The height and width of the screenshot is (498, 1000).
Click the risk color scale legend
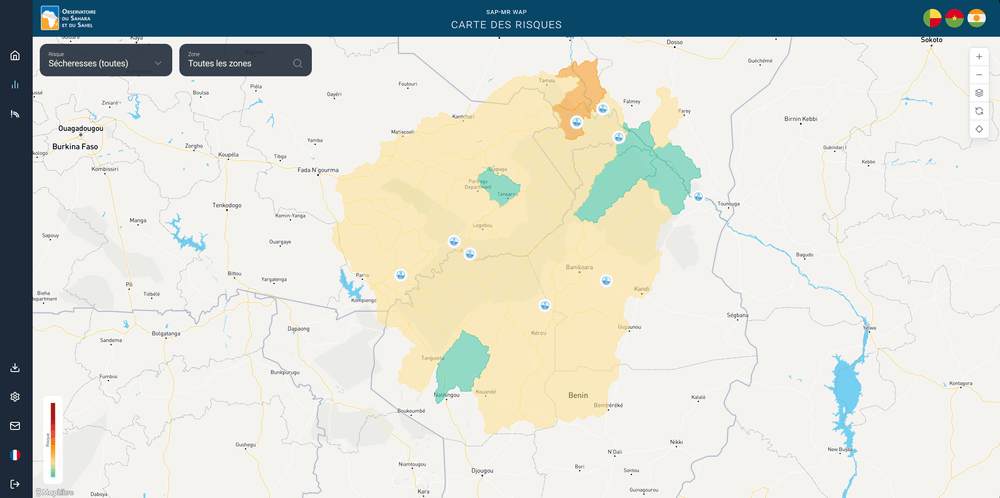point(53,439)
